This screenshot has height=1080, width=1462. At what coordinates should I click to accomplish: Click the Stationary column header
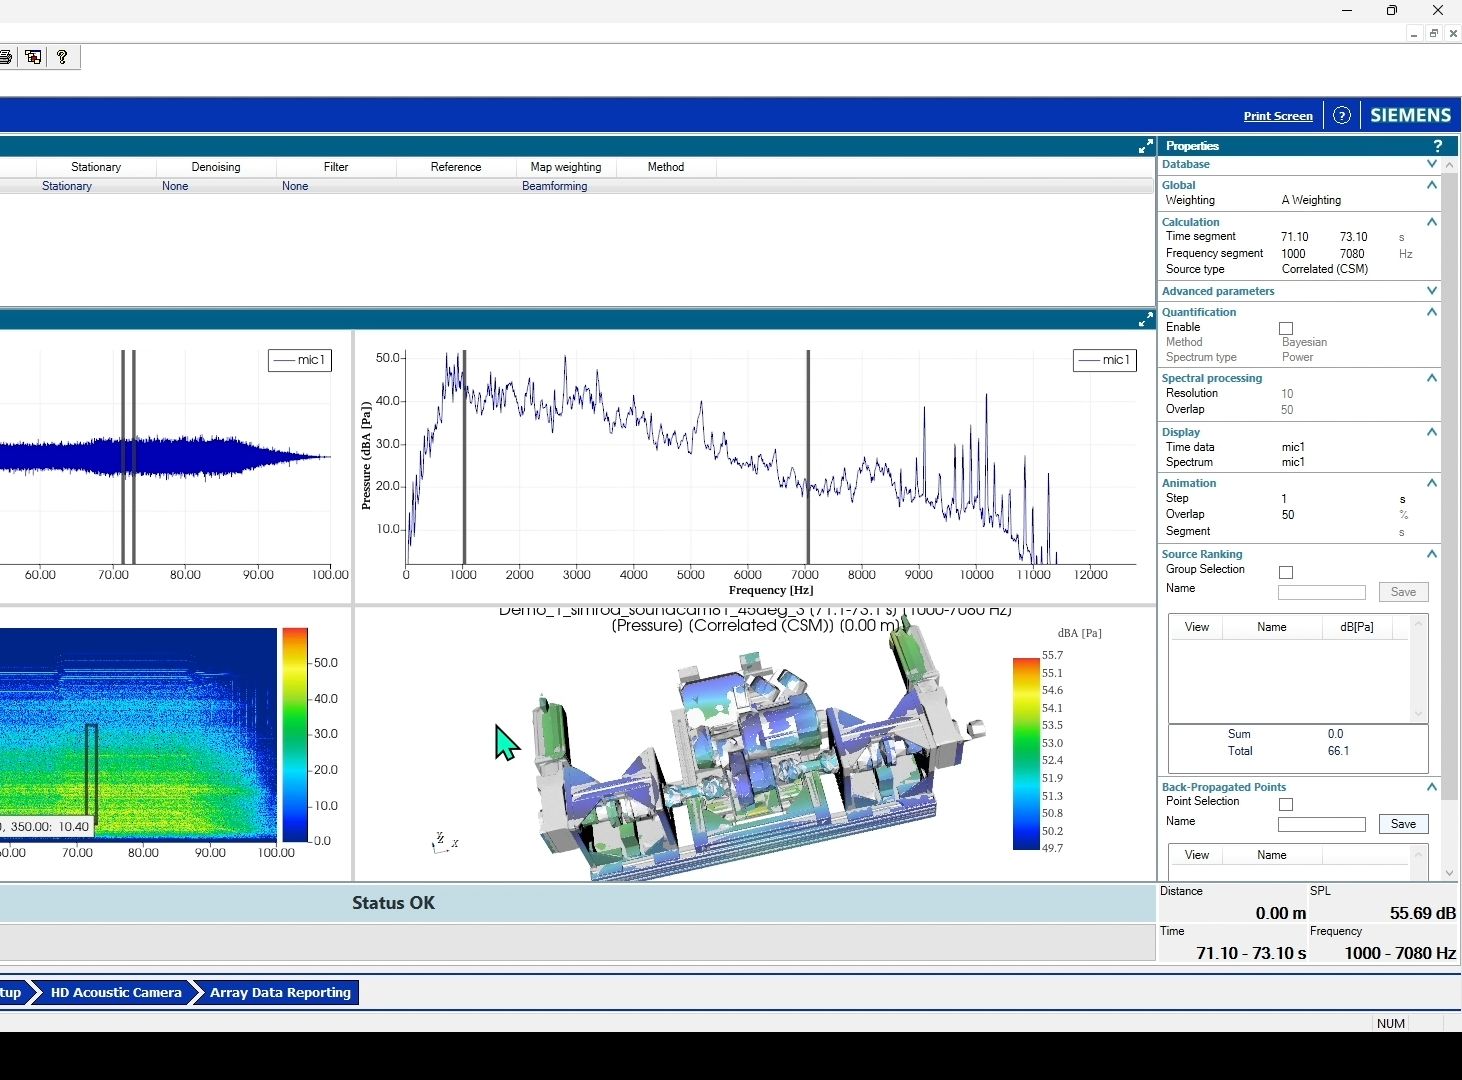tap(96, 167)
